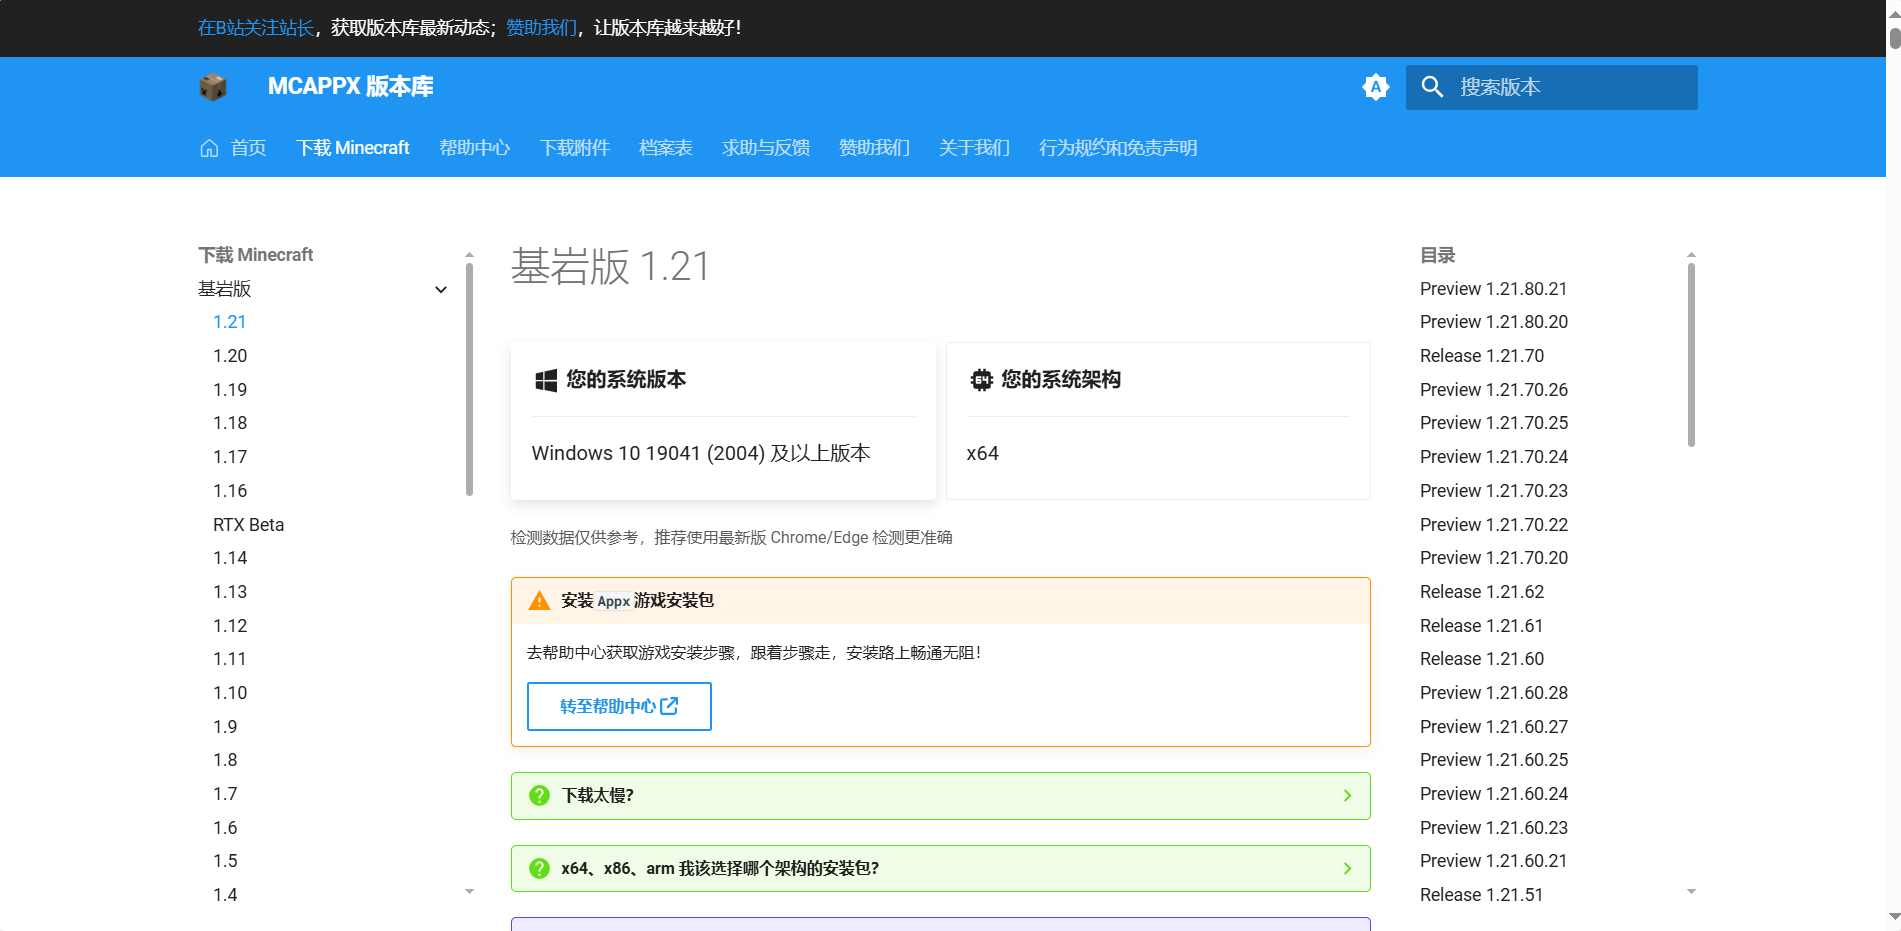Viewport: 1901px width, 931px height.
Task: Toggle the auto theme brightness icon
Action: [1376, 87]
